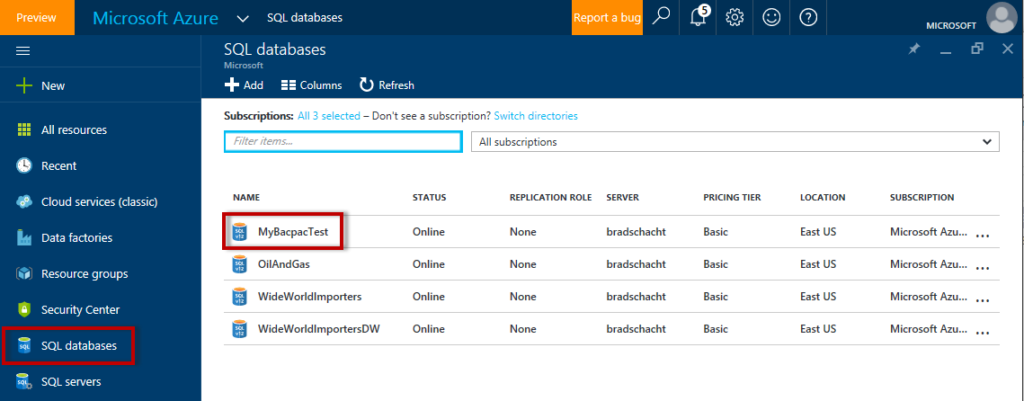Select All resources in sidebar

74,130
